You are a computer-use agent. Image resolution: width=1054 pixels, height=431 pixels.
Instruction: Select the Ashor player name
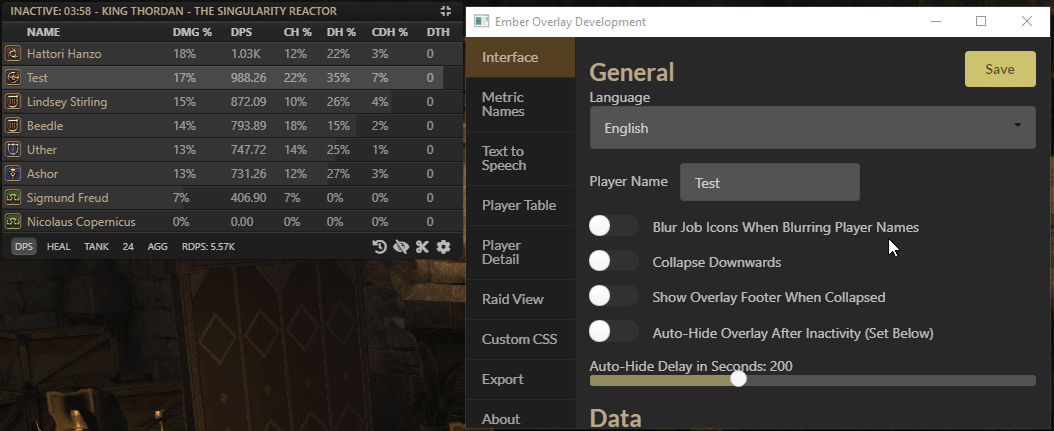[42, 174]
